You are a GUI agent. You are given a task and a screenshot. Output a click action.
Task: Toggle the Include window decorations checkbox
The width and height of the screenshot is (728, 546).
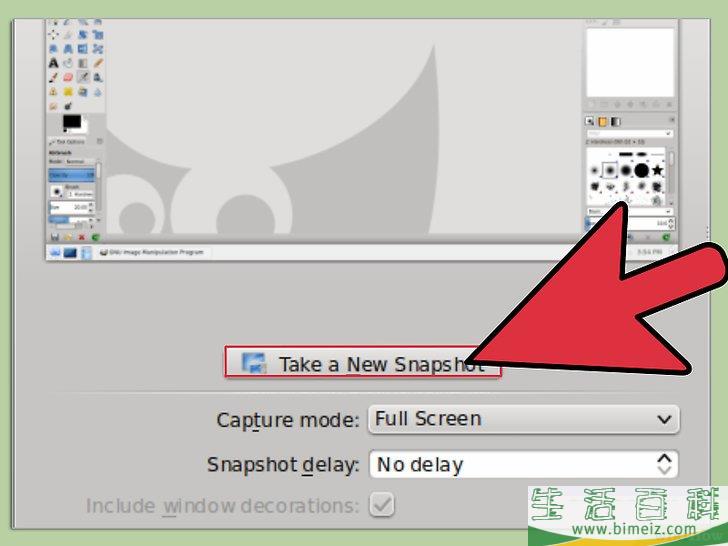coord(382,505)
